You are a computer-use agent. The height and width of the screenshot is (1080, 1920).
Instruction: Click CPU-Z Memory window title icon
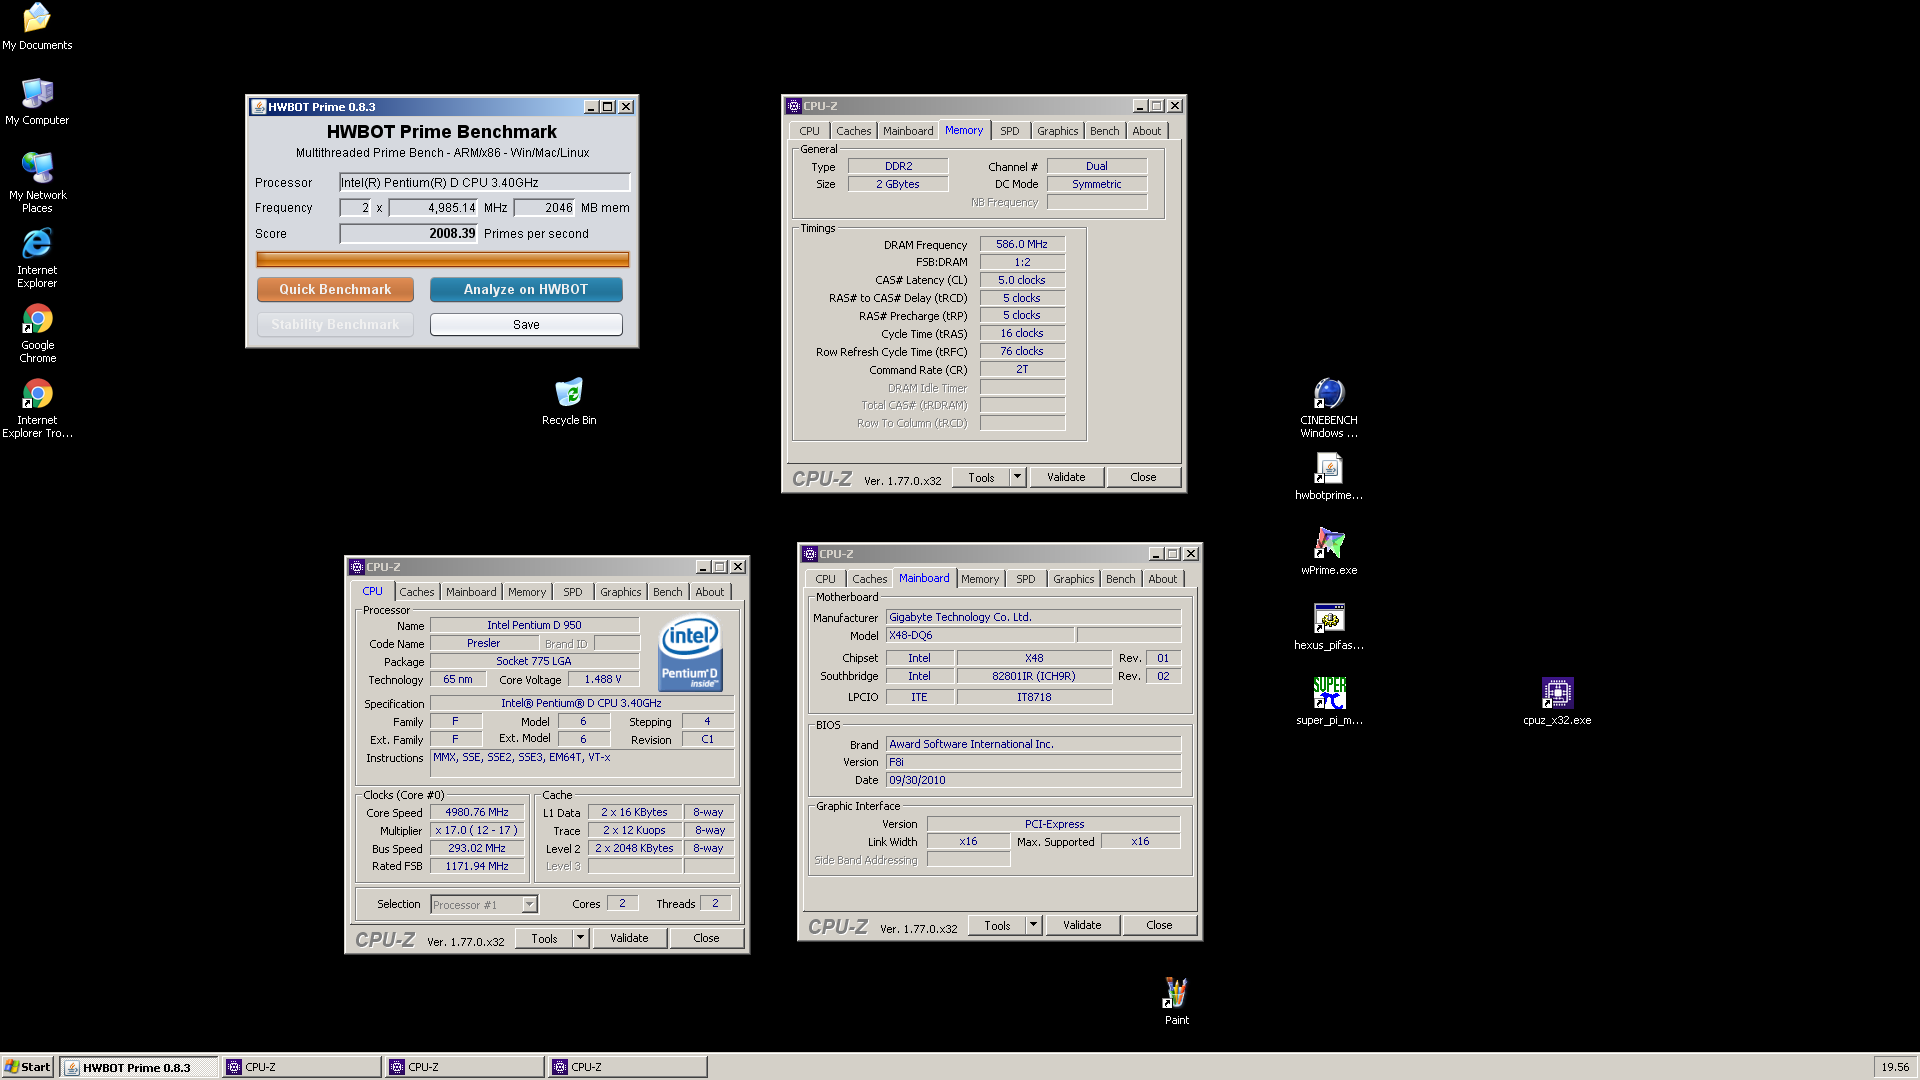(794, 106)
